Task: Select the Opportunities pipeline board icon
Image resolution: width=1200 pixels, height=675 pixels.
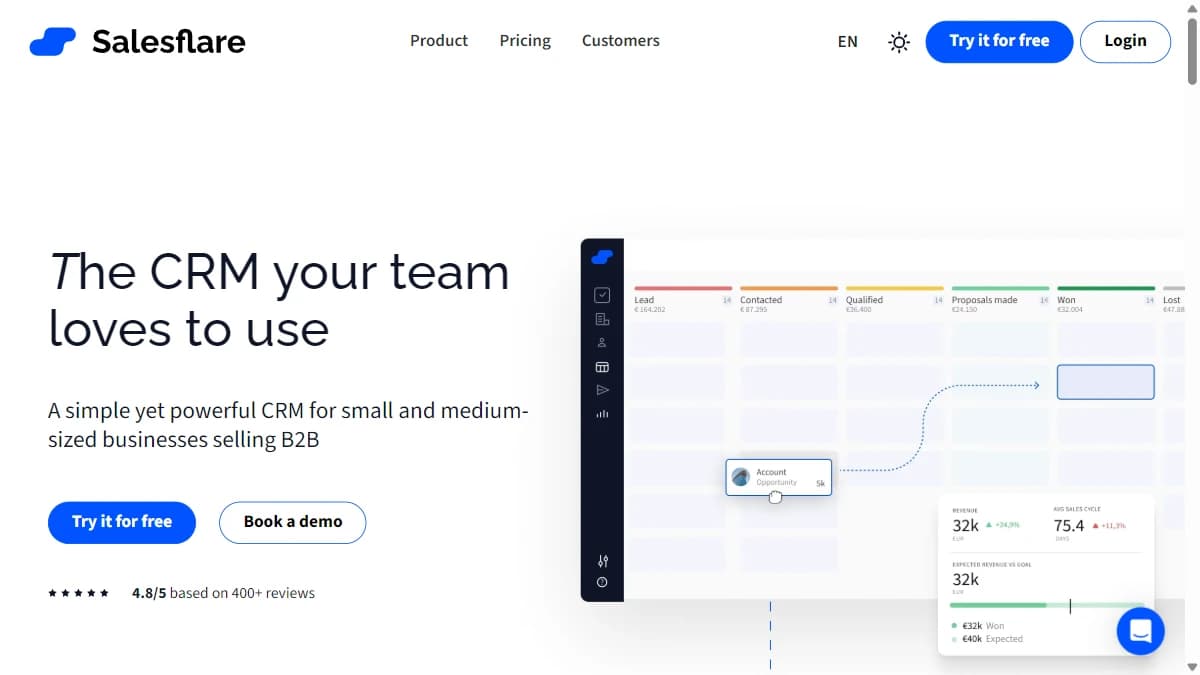Action: point(602,367)
